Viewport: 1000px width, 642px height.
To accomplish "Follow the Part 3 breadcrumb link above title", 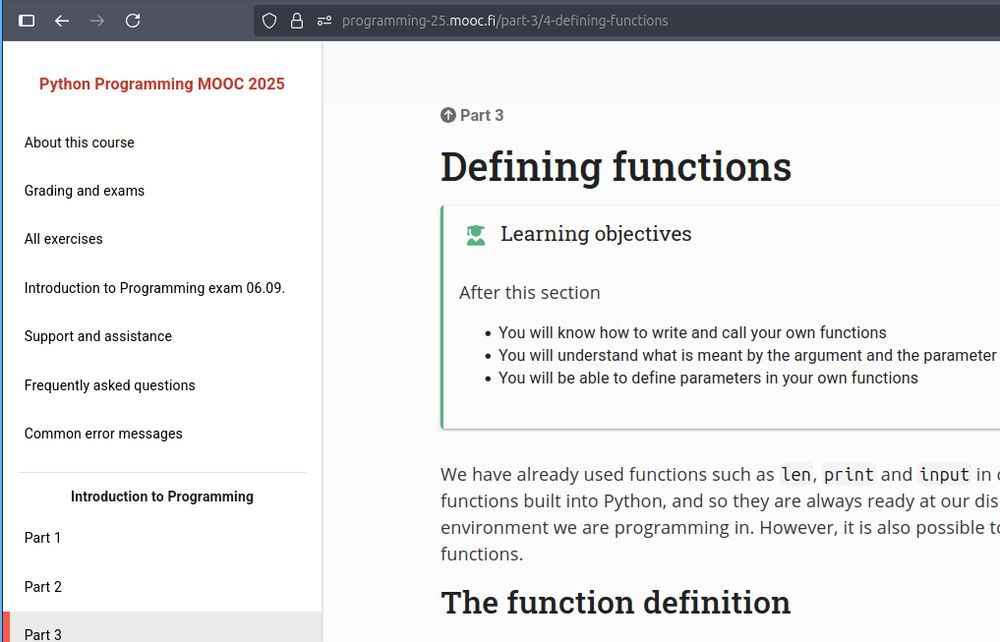I will coord(482,115).
